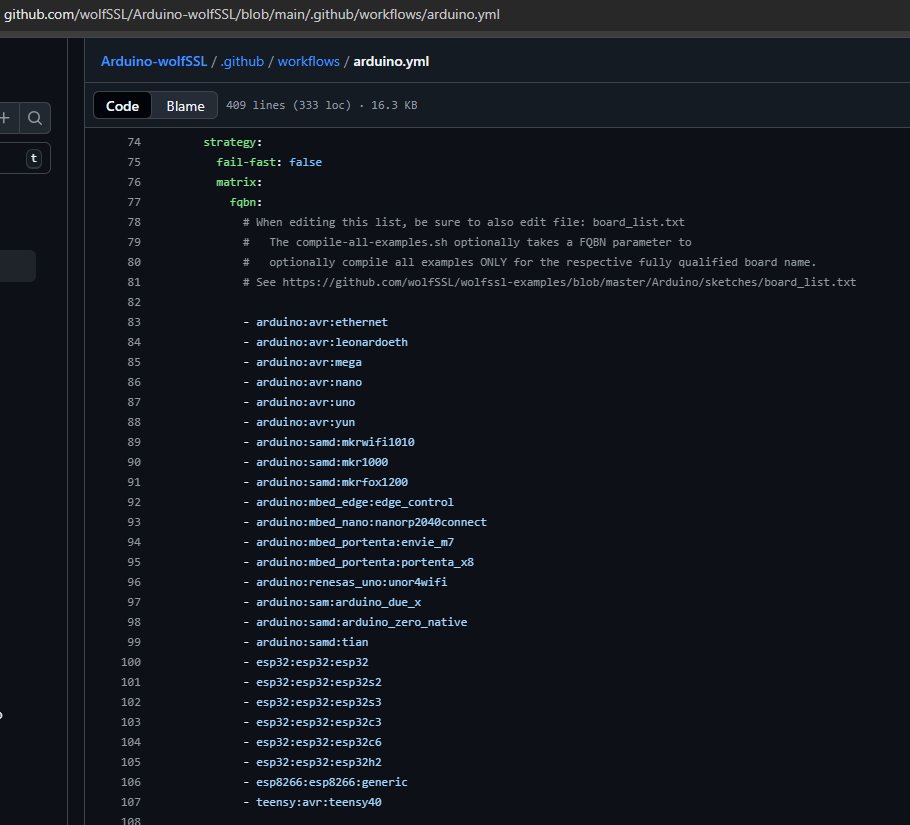The image size is (910, 825).
Task: Click the arduino:samd:mkrwifi1010 entry
Action: pos(335,442)
